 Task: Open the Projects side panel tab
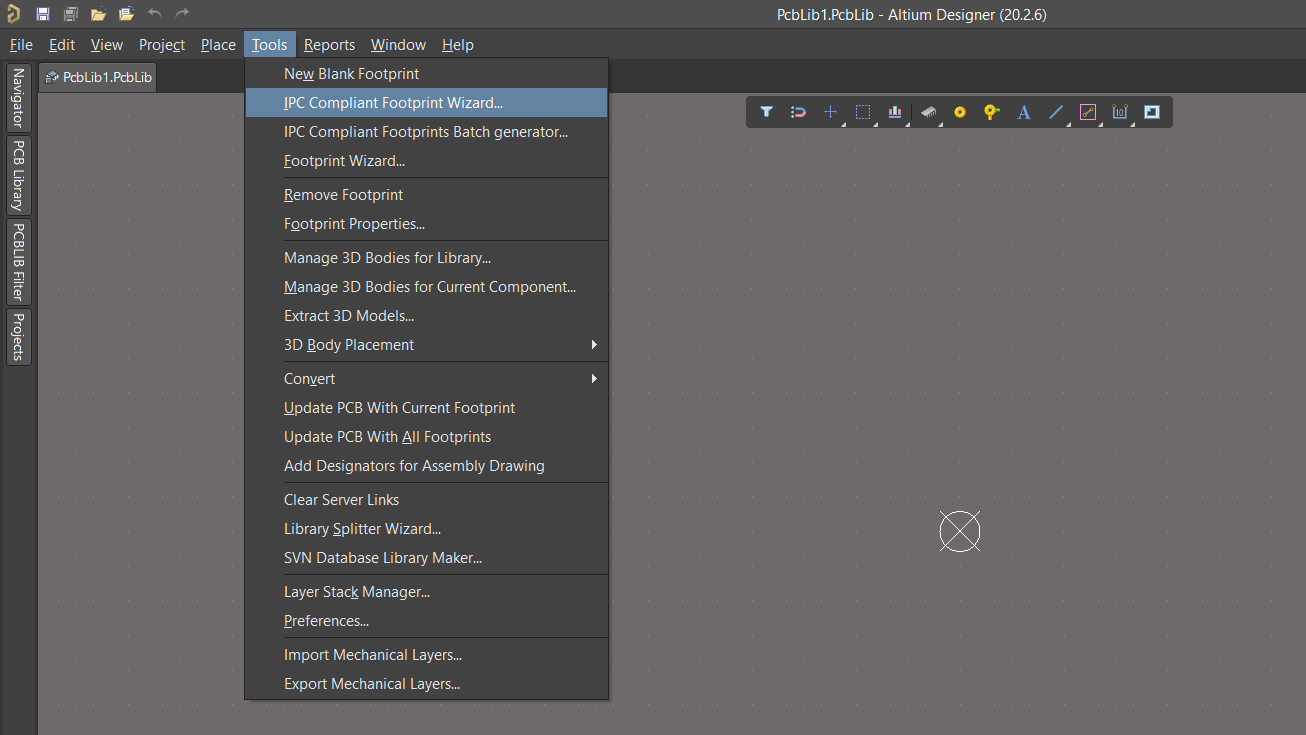(18, 337)
